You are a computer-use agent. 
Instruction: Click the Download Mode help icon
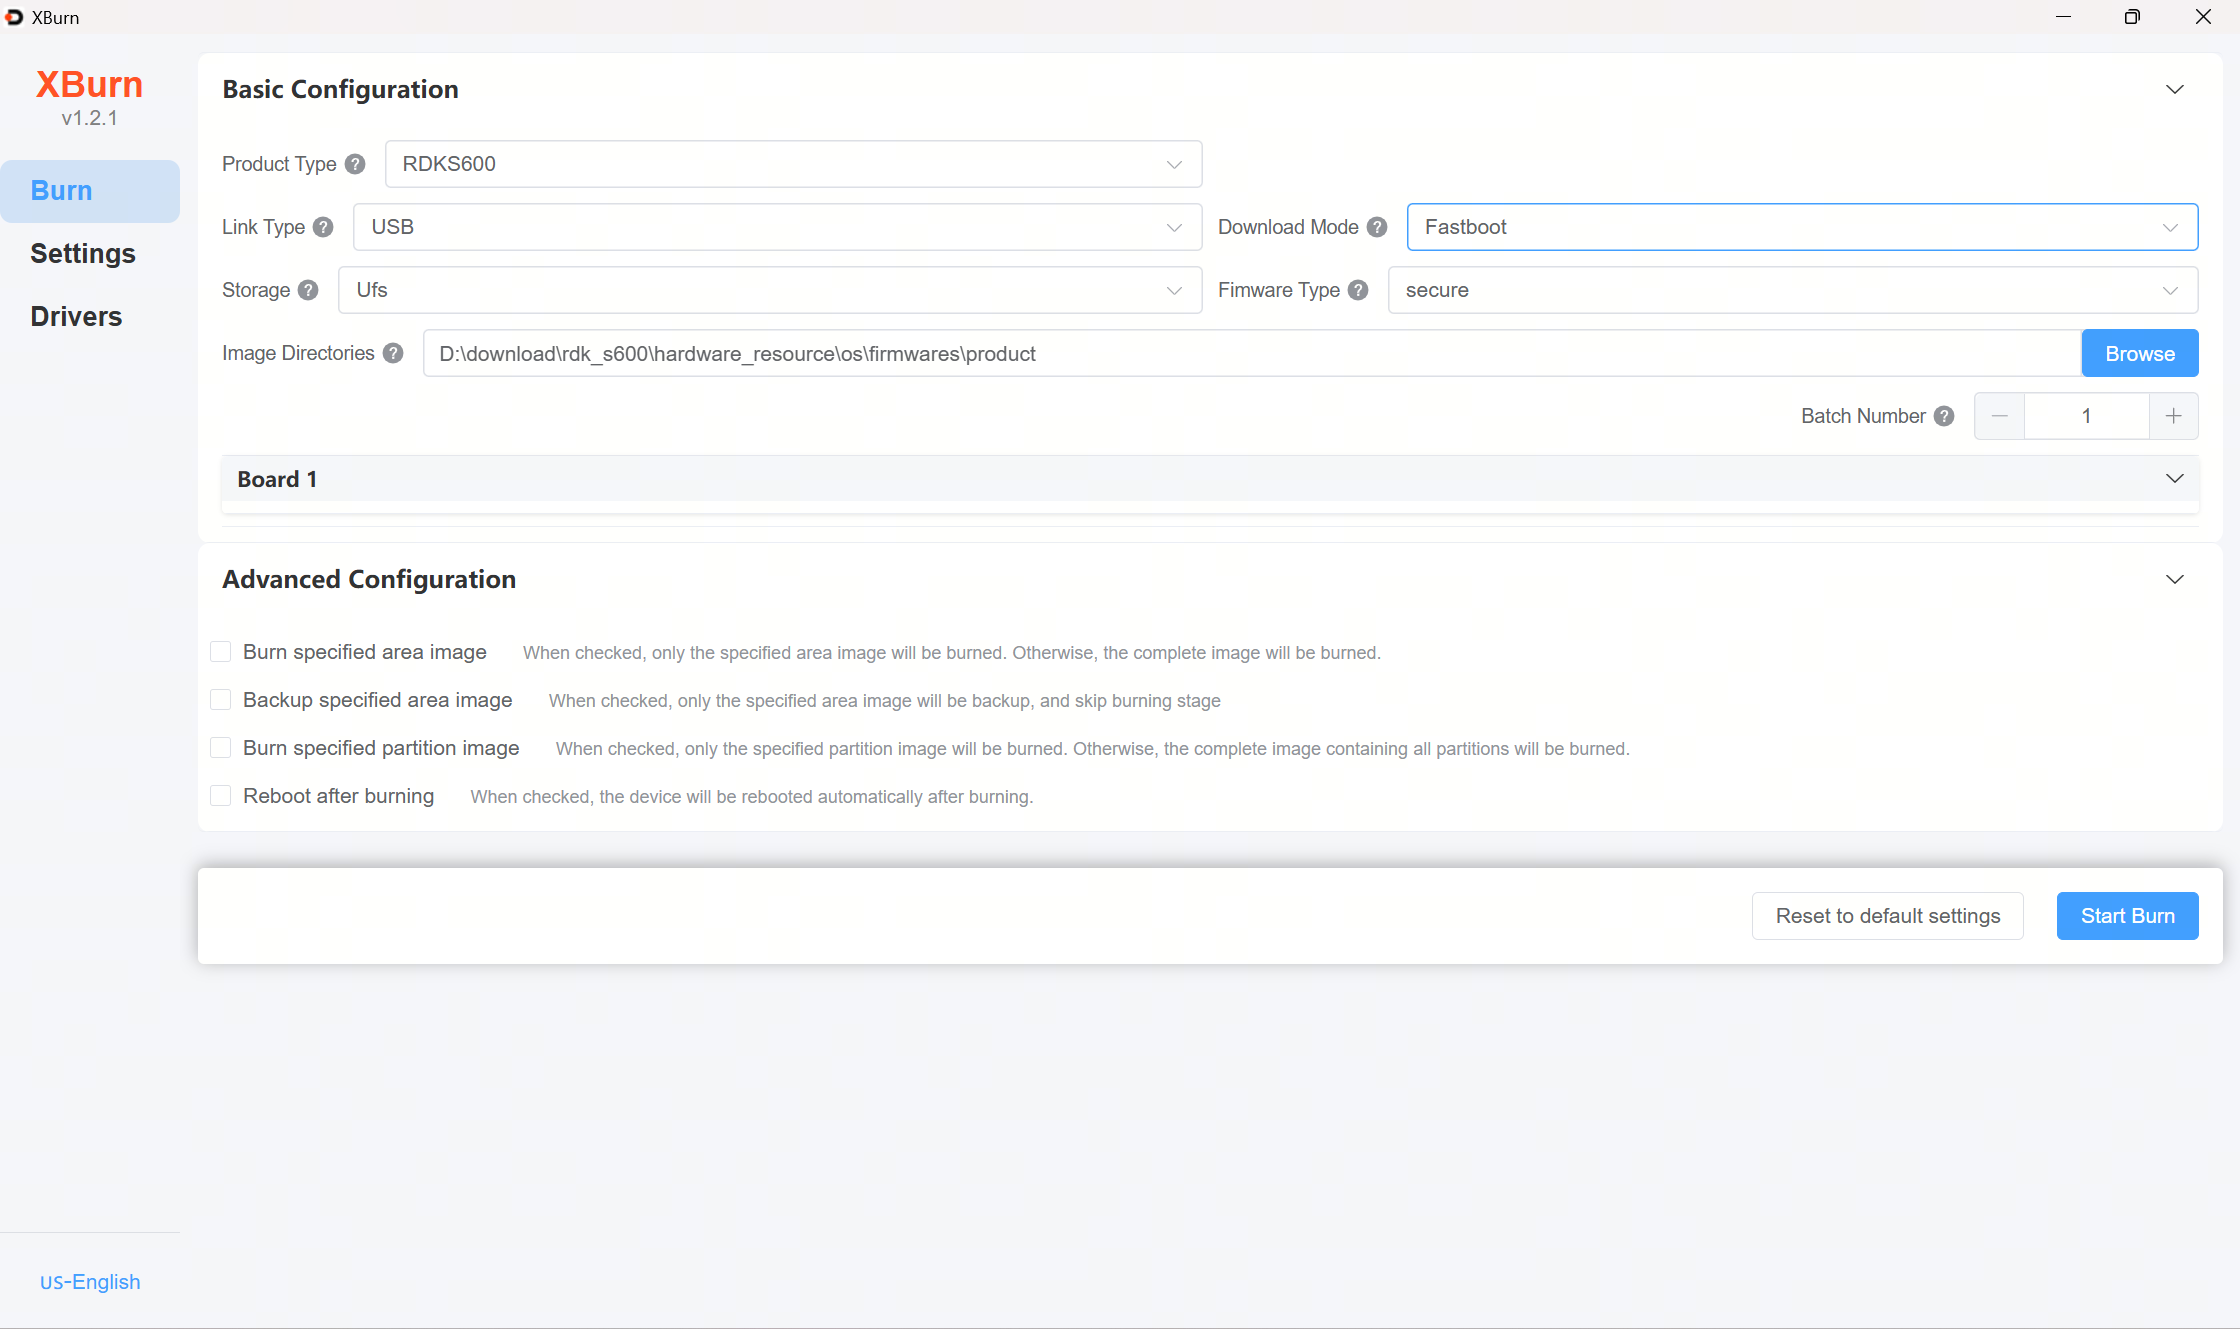click(1377, 227)
